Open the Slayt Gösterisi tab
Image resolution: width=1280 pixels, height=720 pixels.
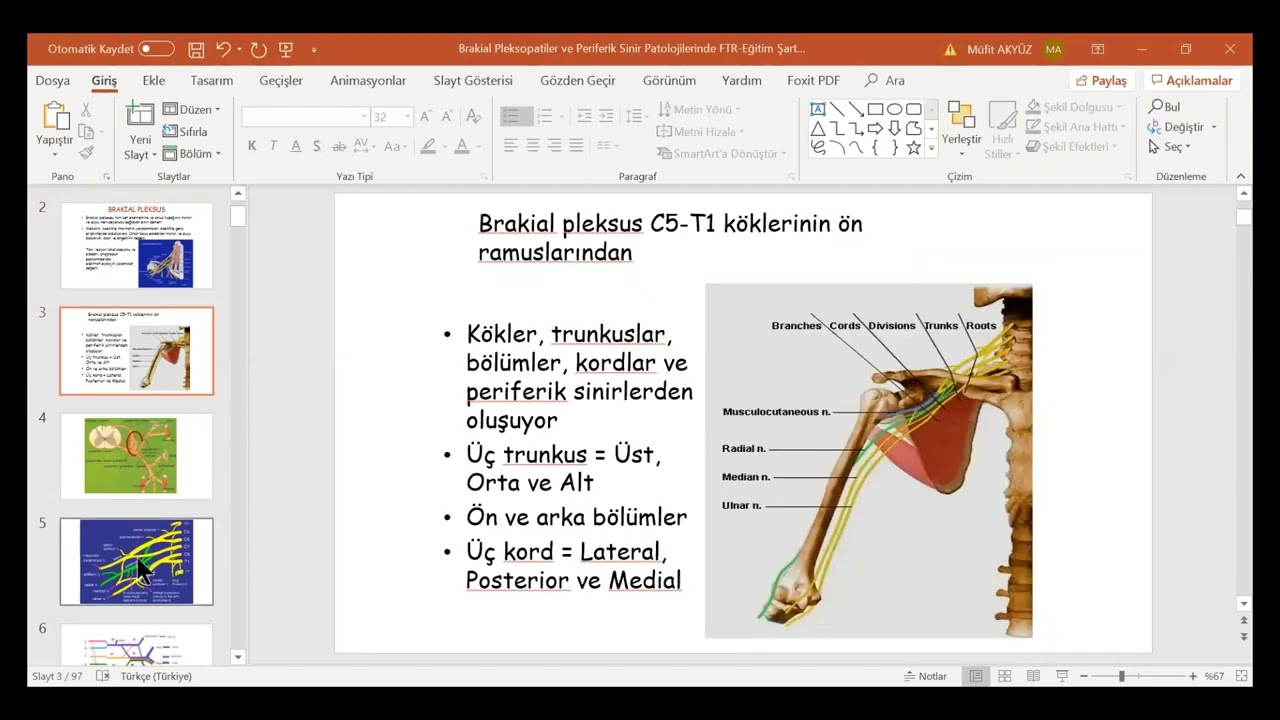click(473, 80)
